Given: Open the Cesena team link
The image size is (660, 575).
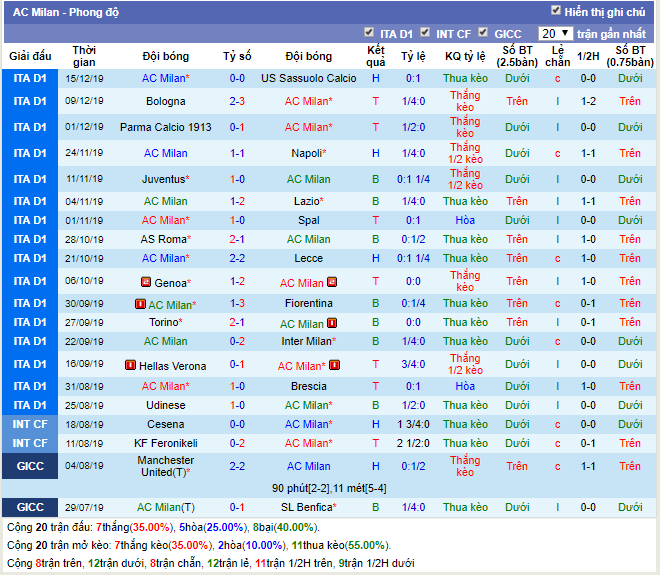Looking at the screenshot, I should coord(166,424).
